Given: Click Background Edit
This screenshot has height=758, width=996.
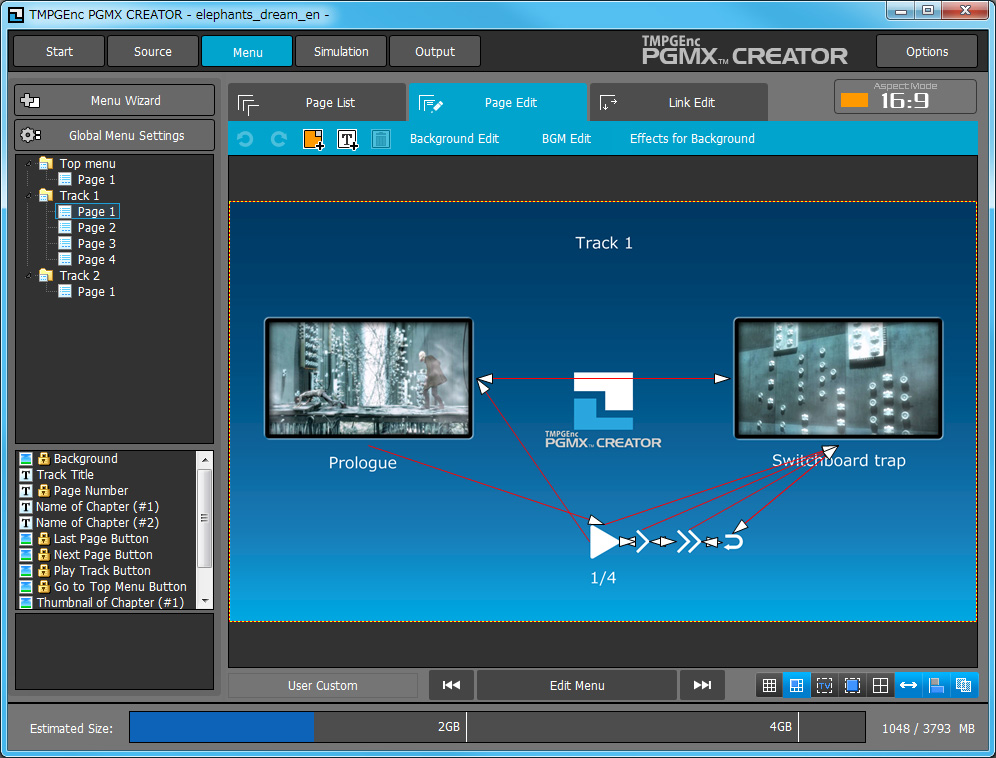Looking at the screenshot, I should 454,139.
